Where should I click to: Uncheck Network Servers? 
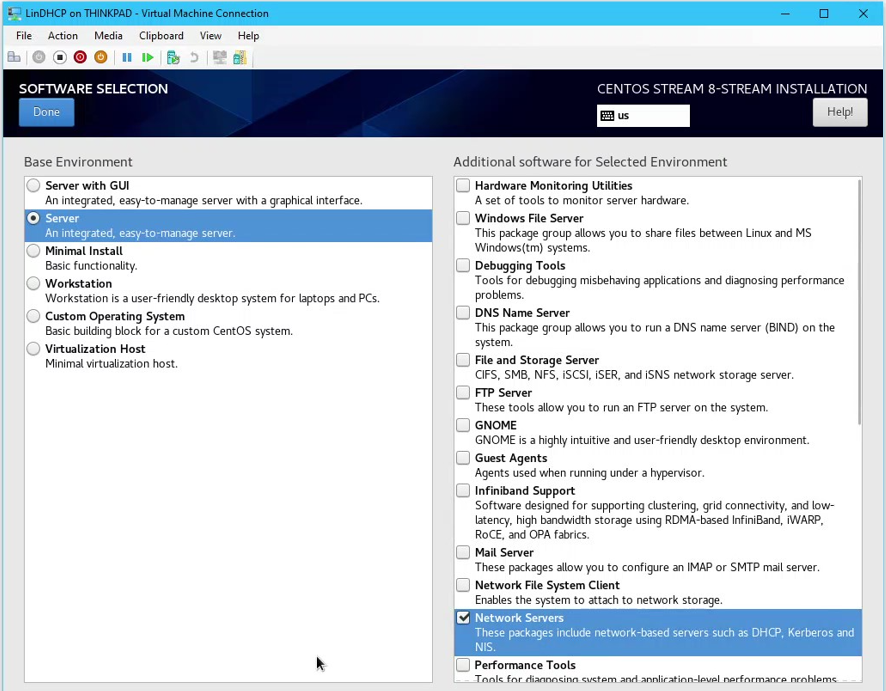pos(463,618)
